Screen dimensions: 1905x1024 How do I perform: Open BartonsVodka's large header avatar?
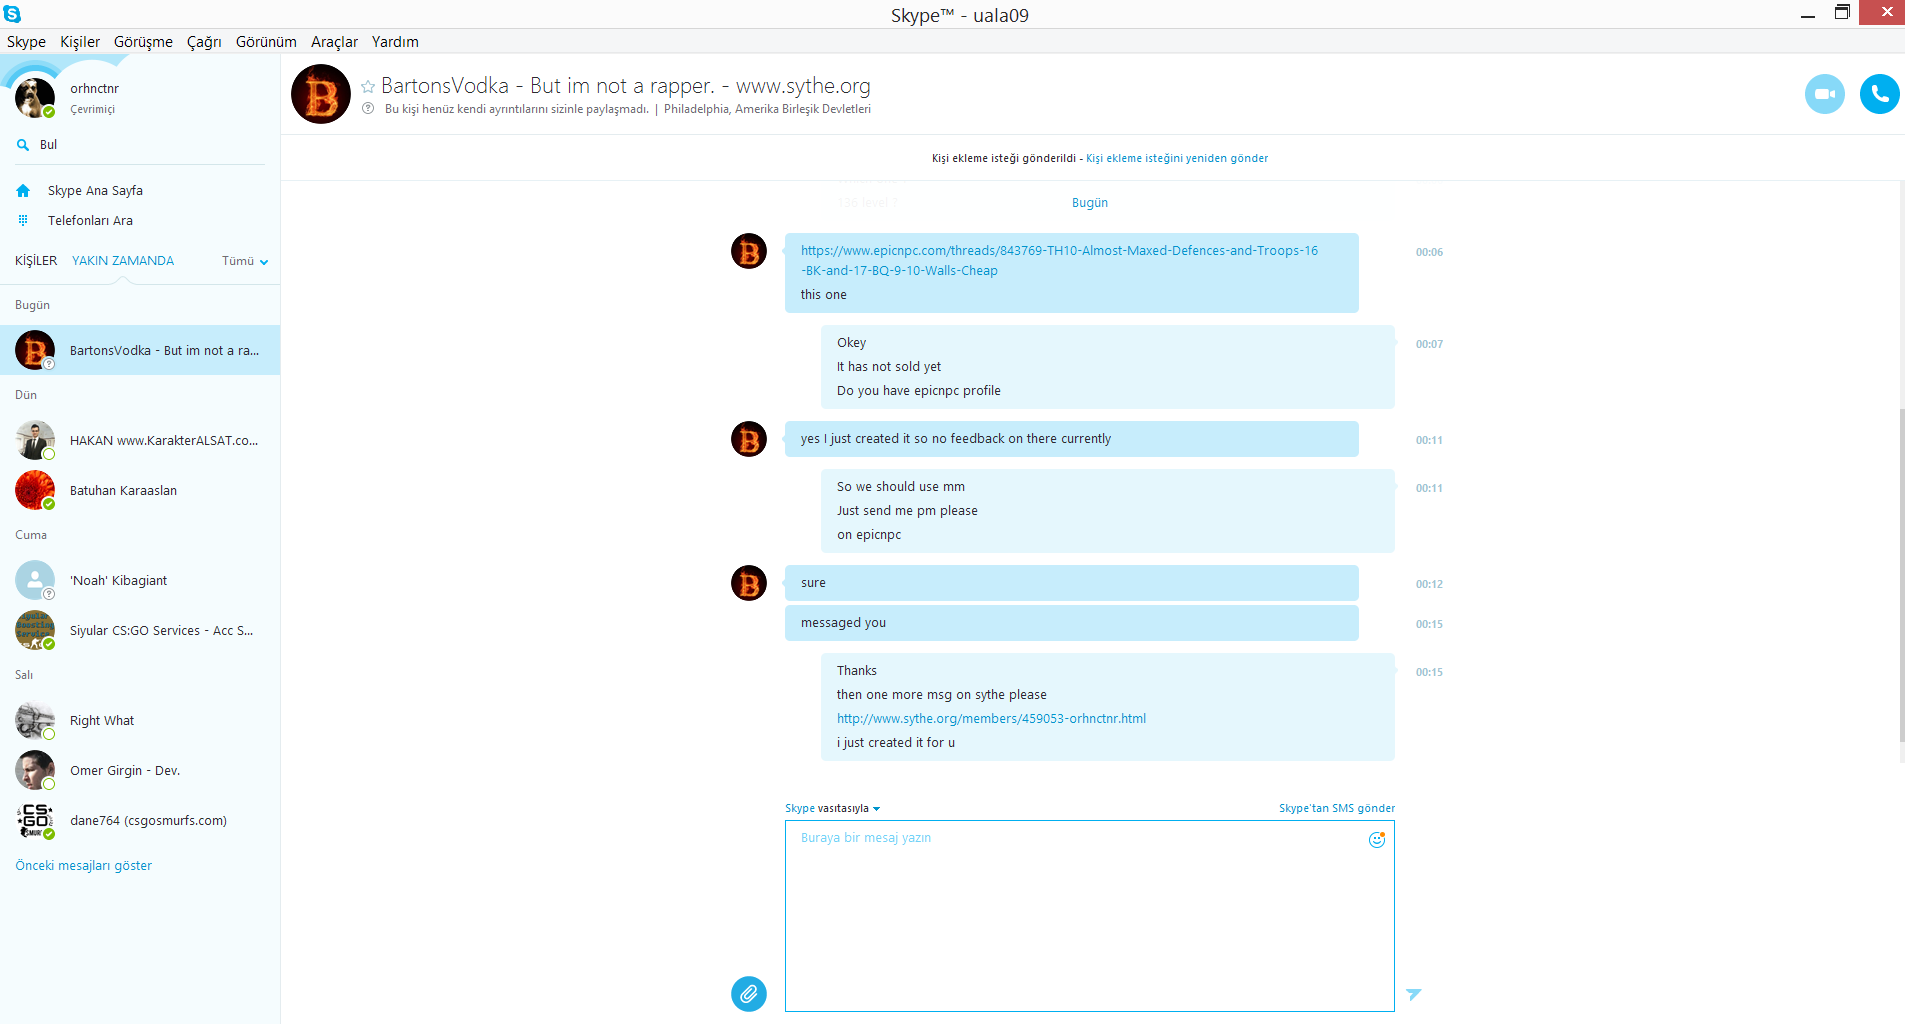(320, 94)
